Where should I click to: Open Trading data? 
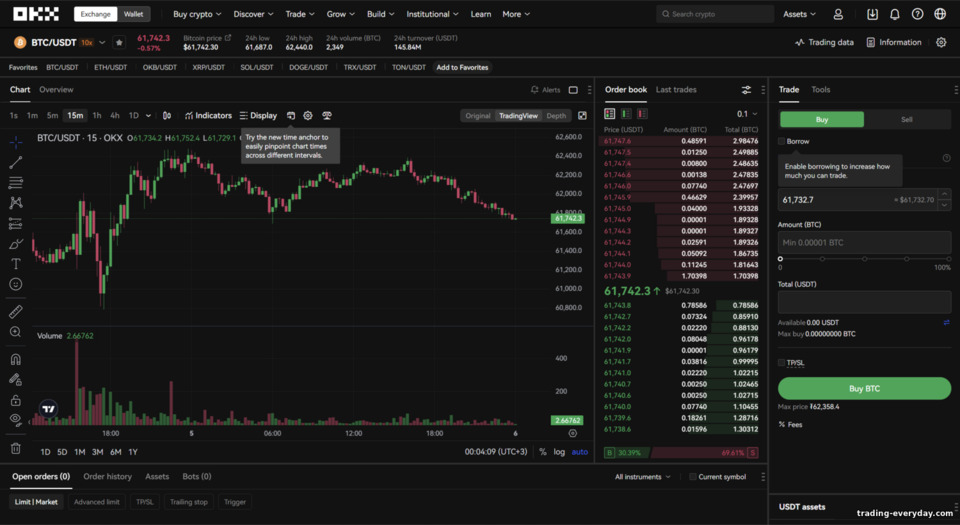(824, 42)
